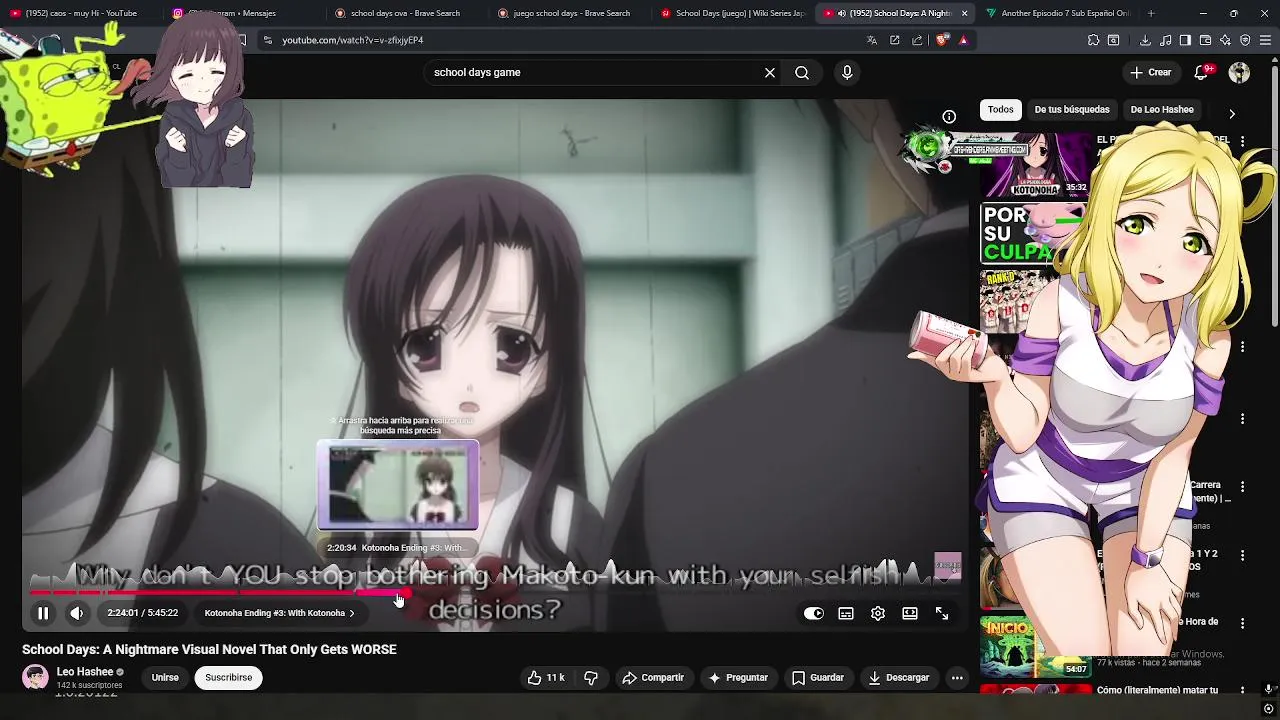This screenshot has height=720, width=1280.
Task: Switch to 'school days ova - Brave Search' tab
Action: [x=405, y=13]
